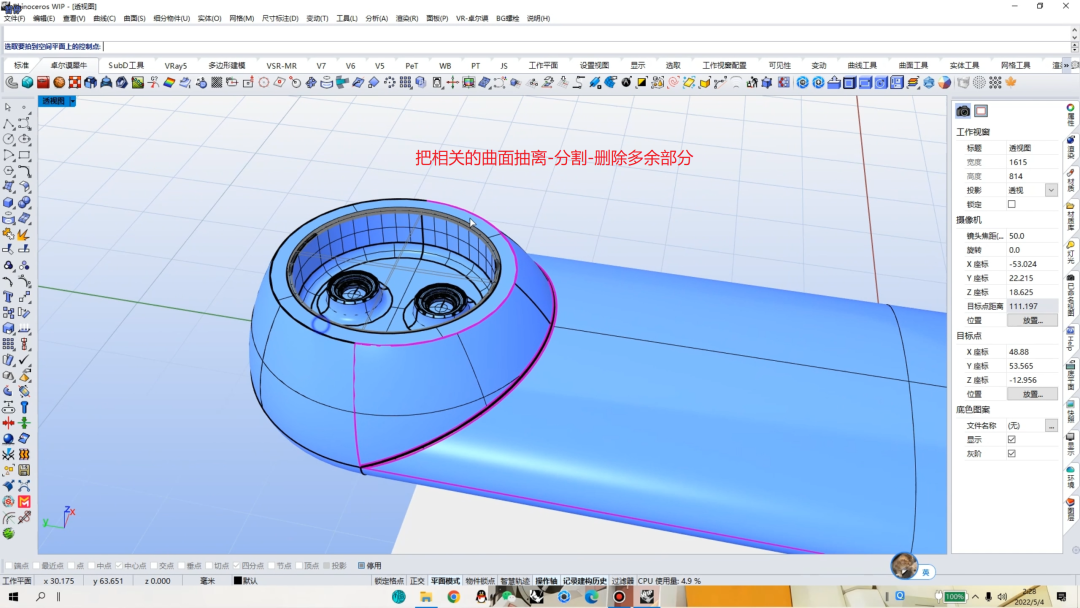This screenshot has height=608, width=1080.
Task: Click the black 默认 layer color swatch
Action: click(x=238, y=581)
